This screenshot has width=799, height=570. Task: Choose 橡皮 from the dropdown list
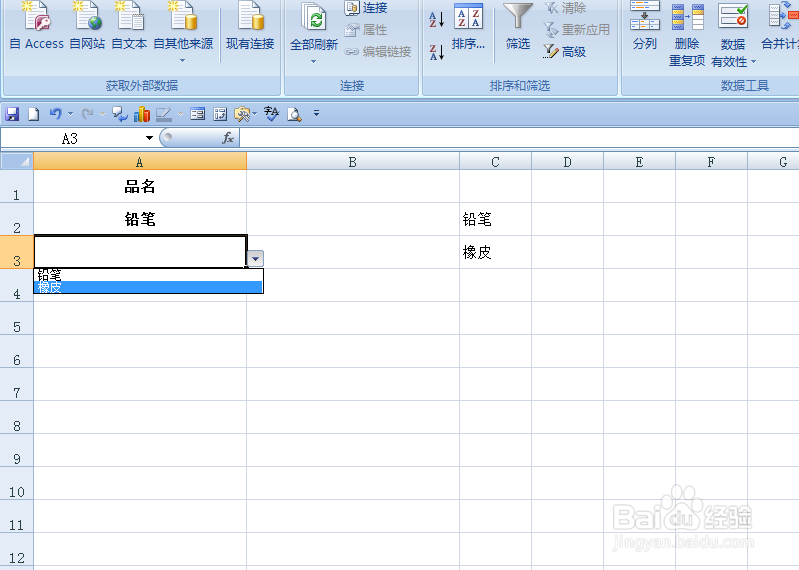148,287
